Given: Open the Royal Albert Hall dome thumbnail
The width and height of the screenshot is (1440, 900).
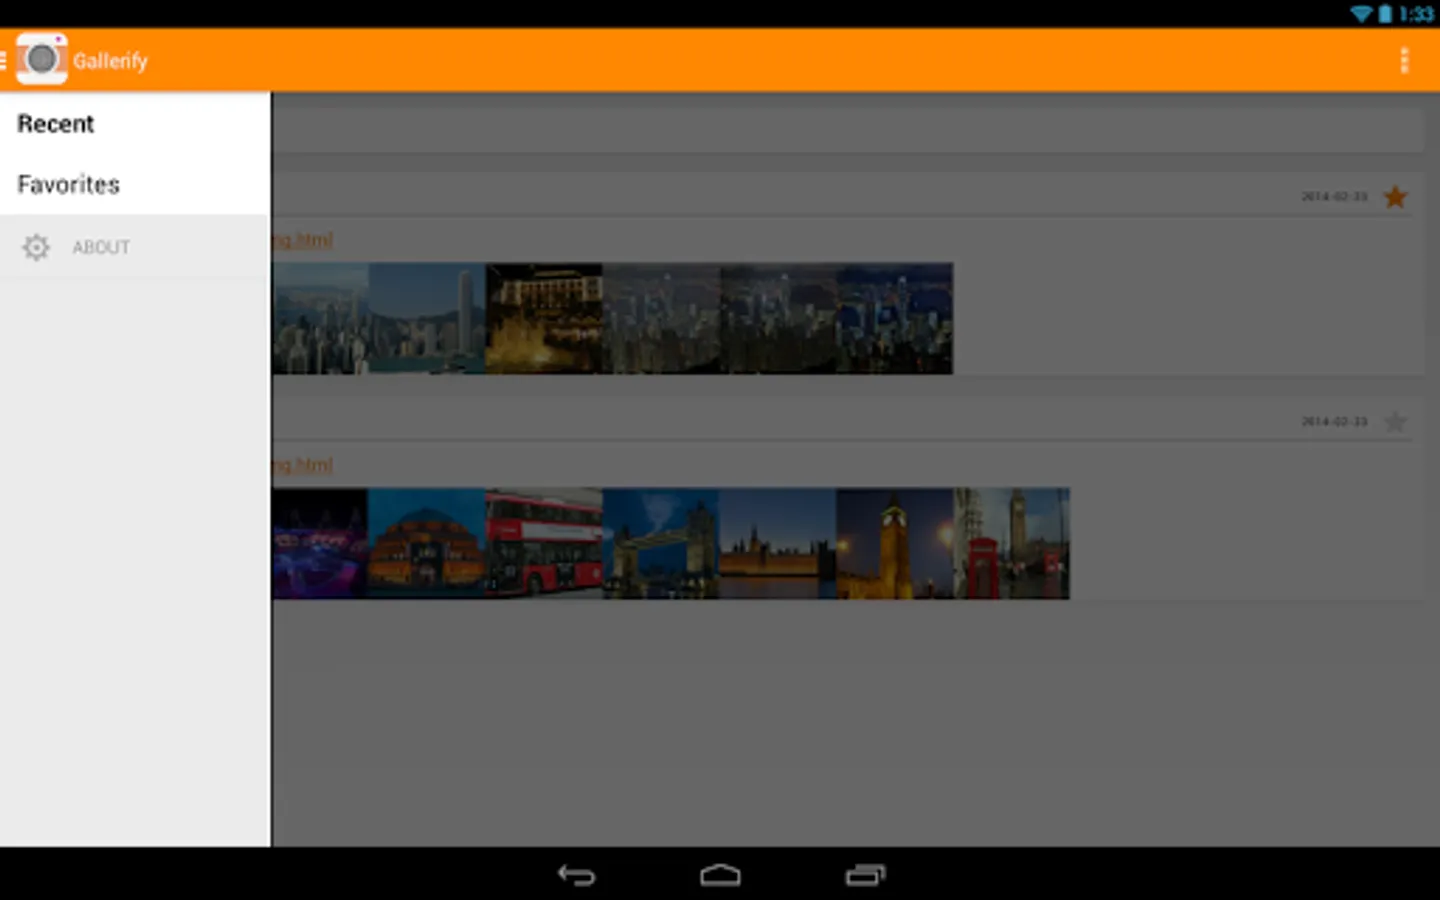Looking at the screenshot, I should [427, 543].
